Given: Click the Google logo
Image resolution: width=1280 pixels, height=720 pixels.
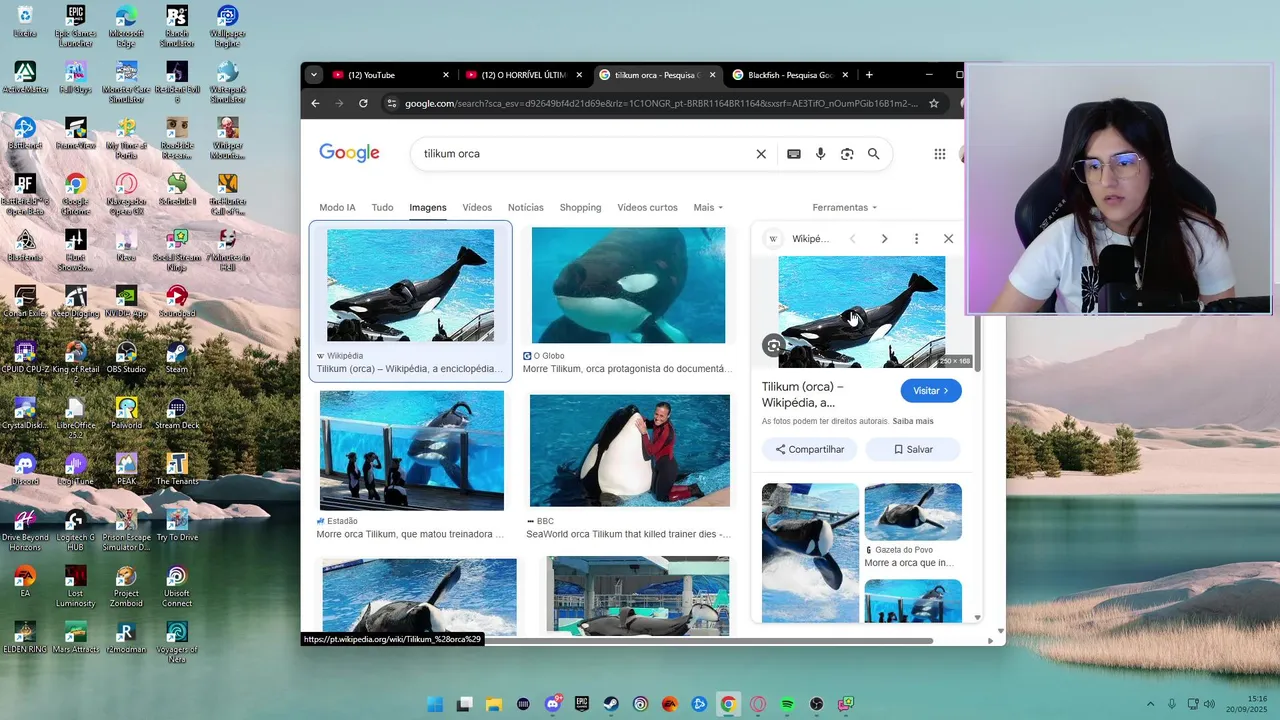Looking at the screenshot, I should tap(349, 153).
